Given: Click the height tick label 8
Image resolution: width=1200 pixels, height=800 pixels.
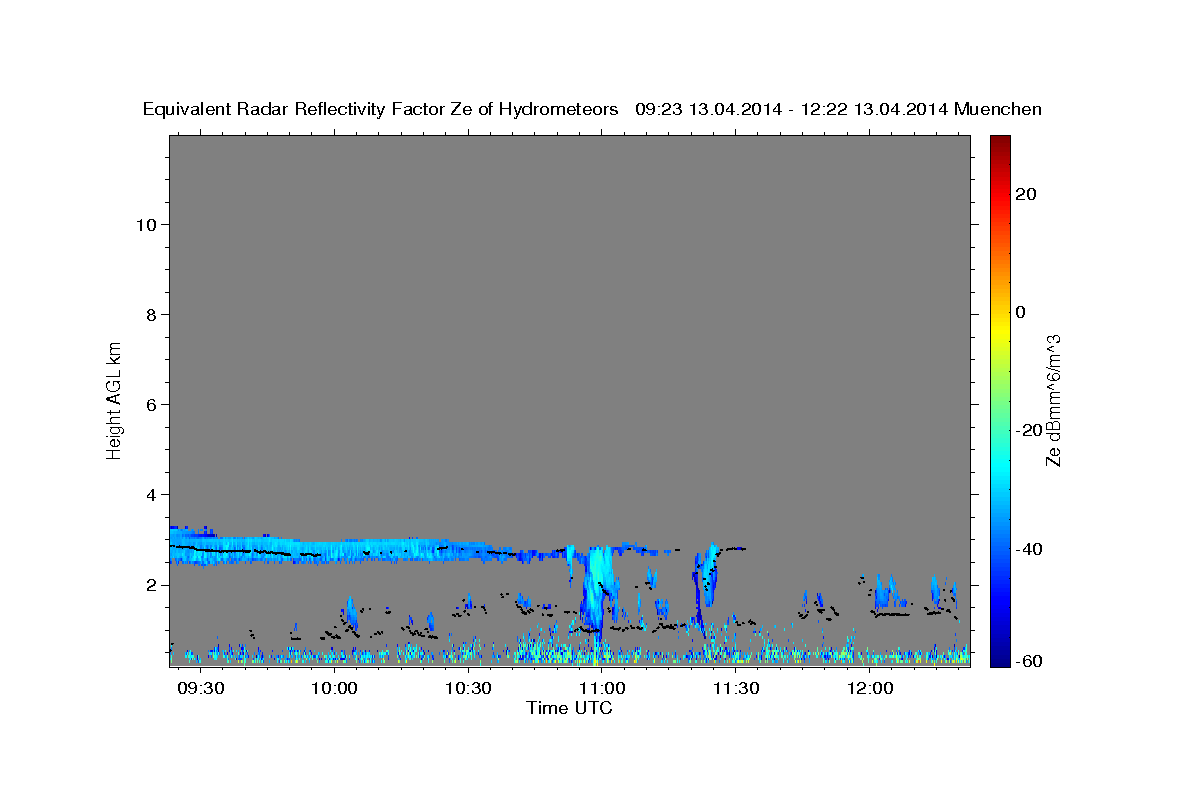Looking at the screenshot, I should pos(151,315).
